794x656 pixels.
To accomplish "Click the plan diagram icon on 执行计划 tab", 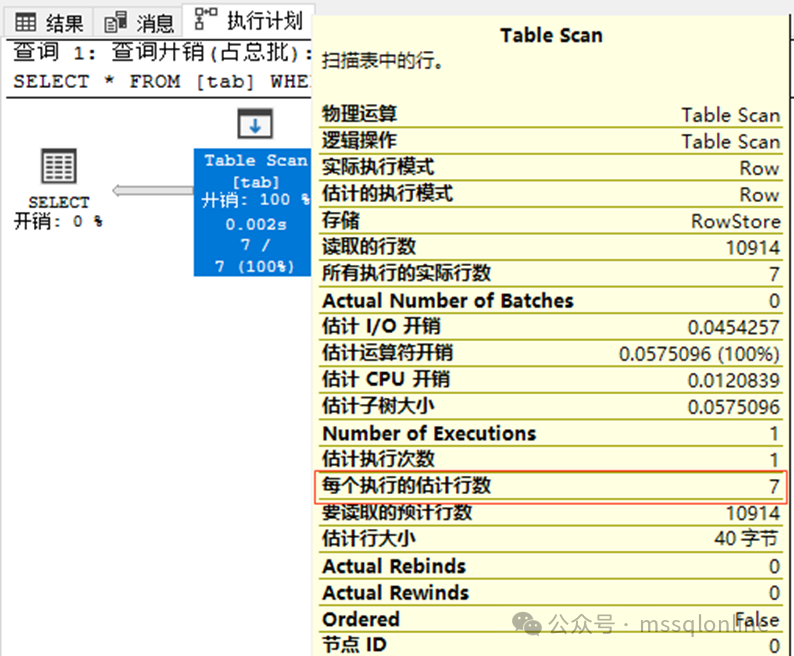I will (206, 18).
